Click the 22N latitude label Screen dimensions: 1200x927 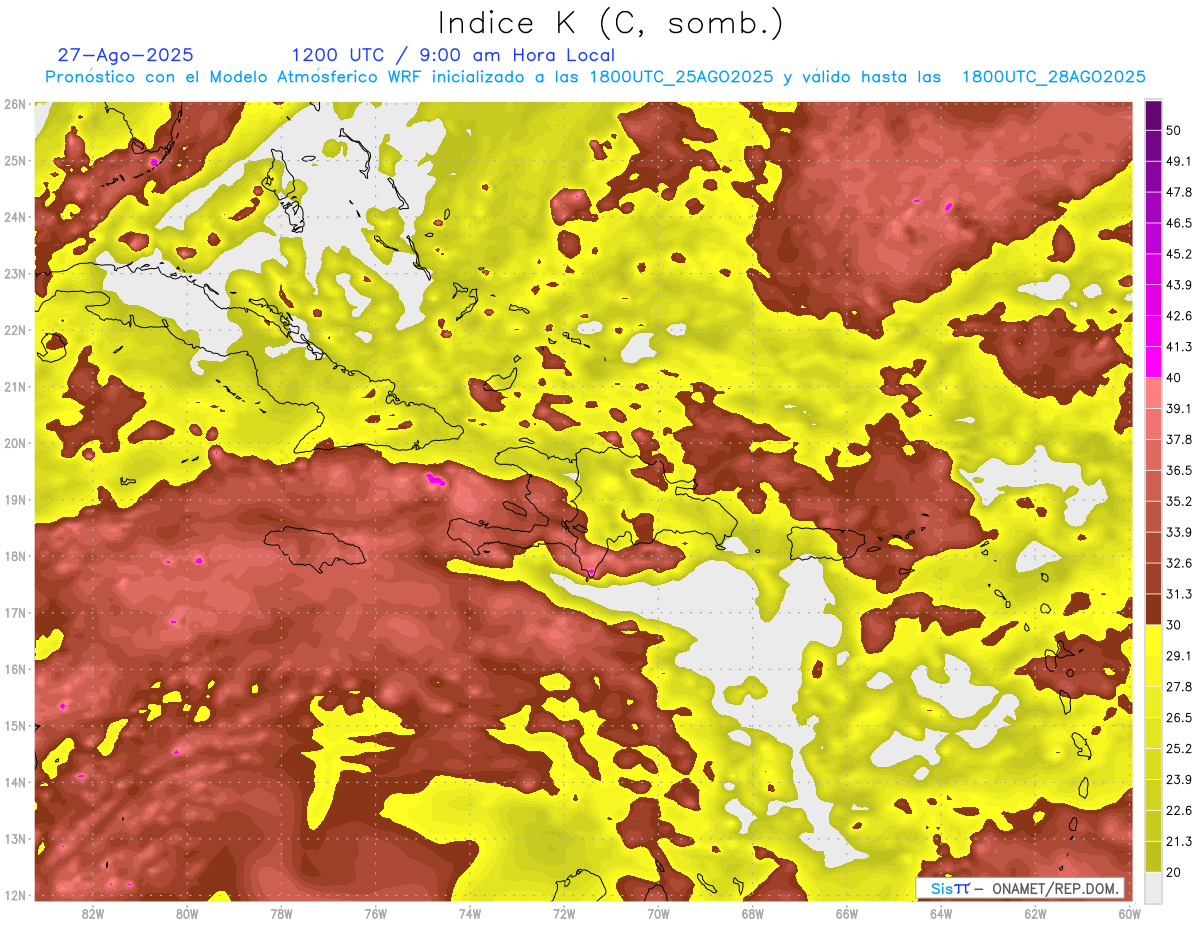14,330
